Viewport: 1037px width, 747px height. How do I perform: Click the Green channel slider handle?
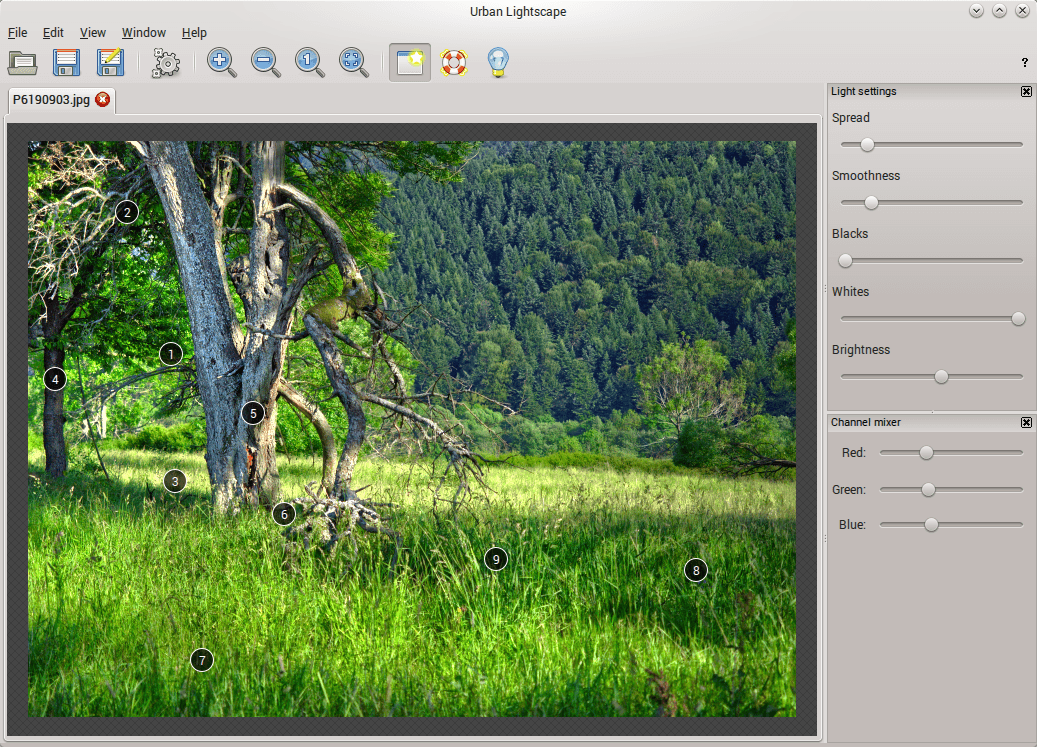click(x=929, y=490)
